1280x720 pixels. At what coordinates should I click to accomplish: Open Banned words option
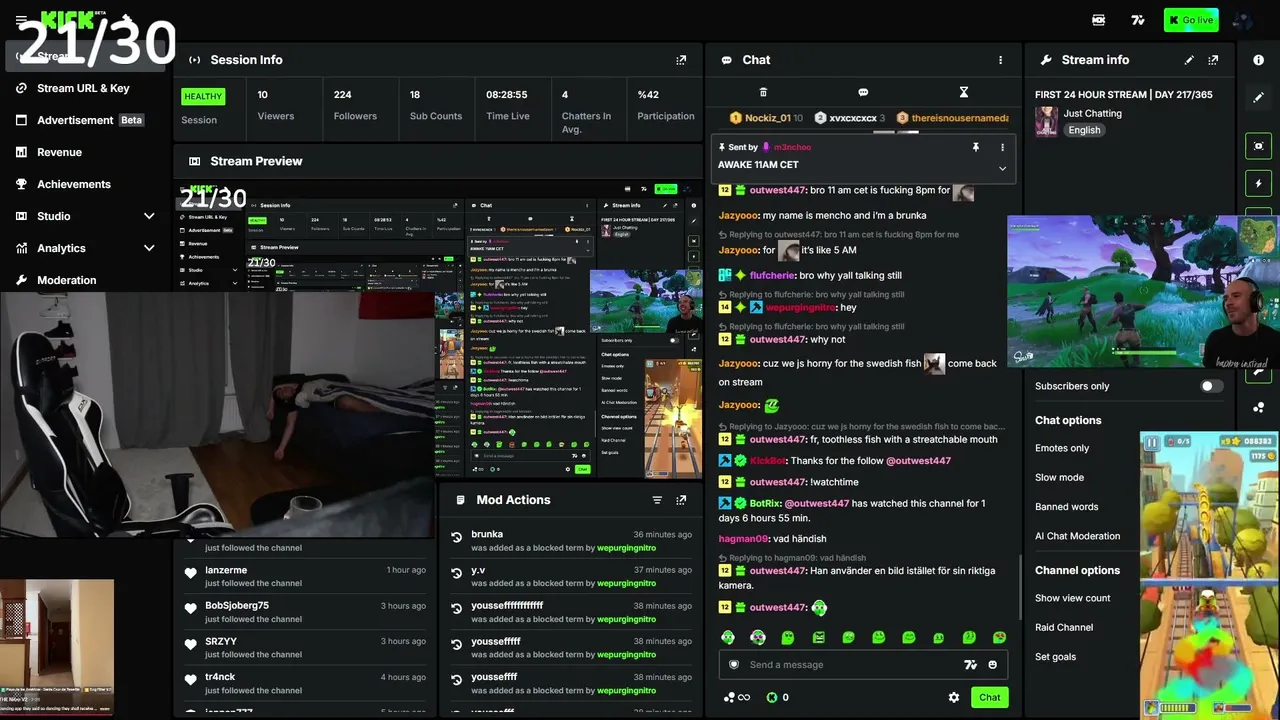click(x=1066, y=507)
